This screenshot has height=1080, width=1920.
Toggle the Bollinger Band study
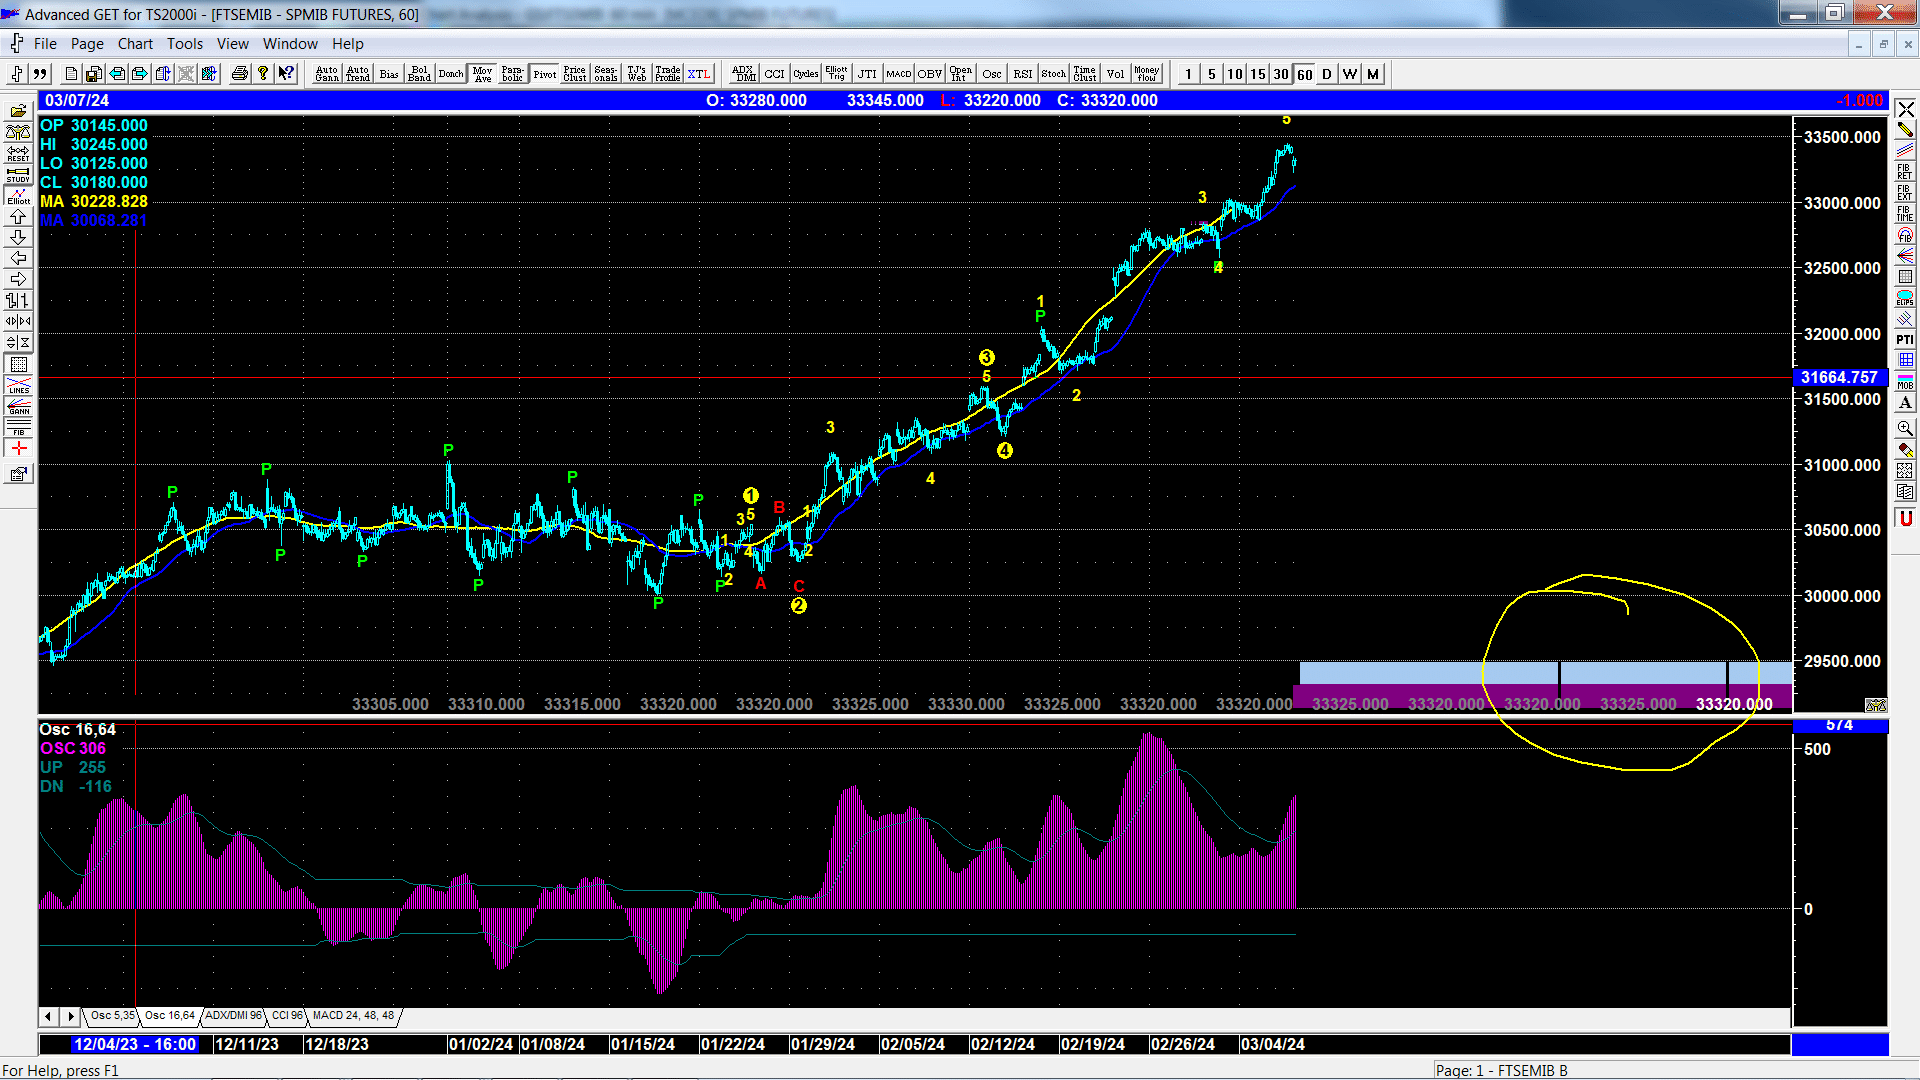tap(420, 74)
